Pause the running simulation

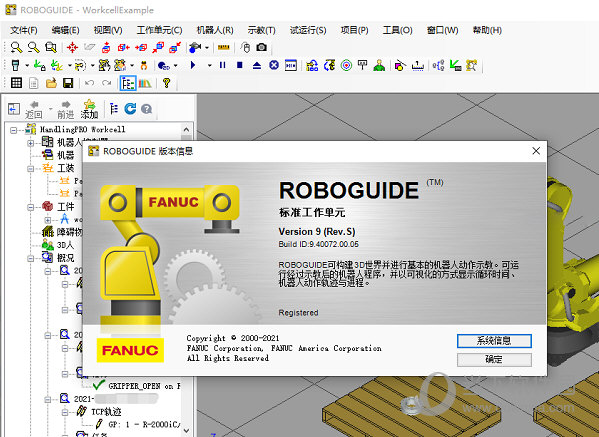point(222,65)
